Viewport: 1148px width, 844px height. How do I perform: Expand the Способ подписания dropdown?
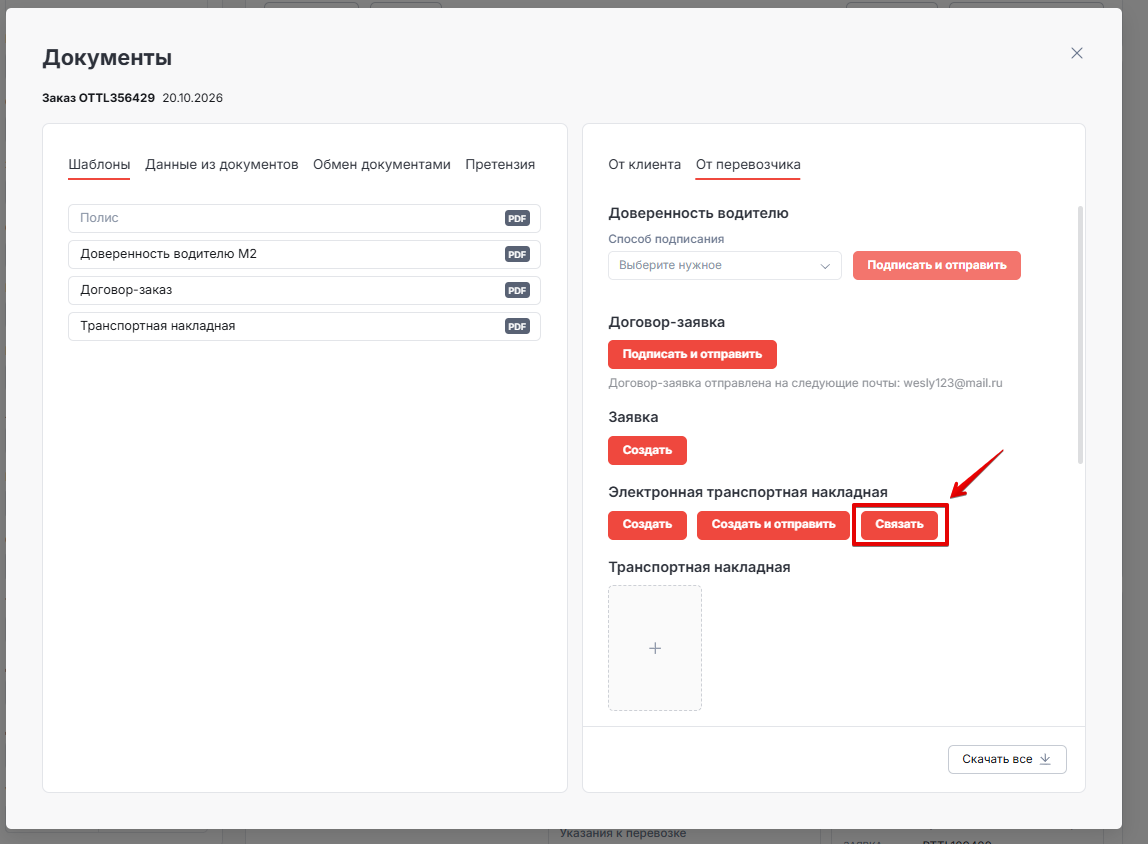[725, 265]
